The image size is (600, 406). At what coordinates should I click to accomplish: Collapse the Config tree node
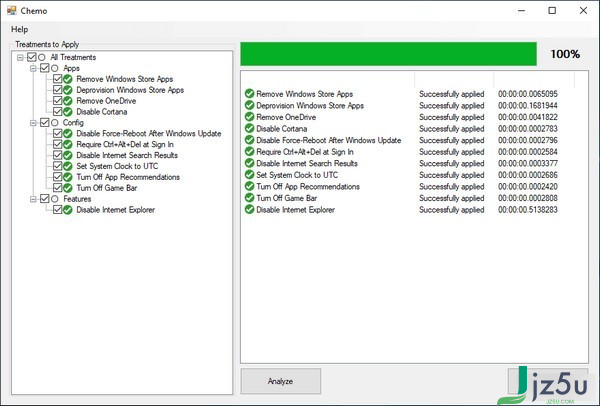coord(33,123)
